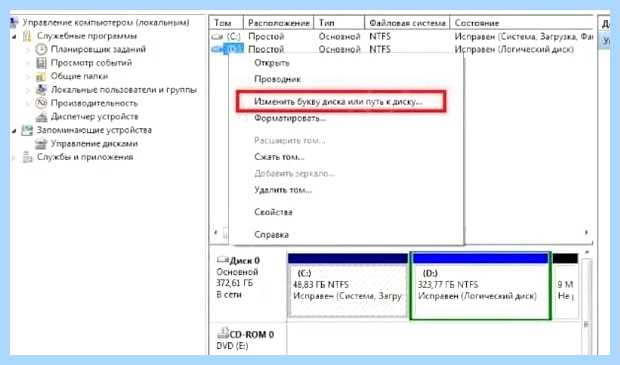Image resolution: width=620 pixels, height=365 pixels.
Task: Sort by the Том column header
Action: coord(226,23)
